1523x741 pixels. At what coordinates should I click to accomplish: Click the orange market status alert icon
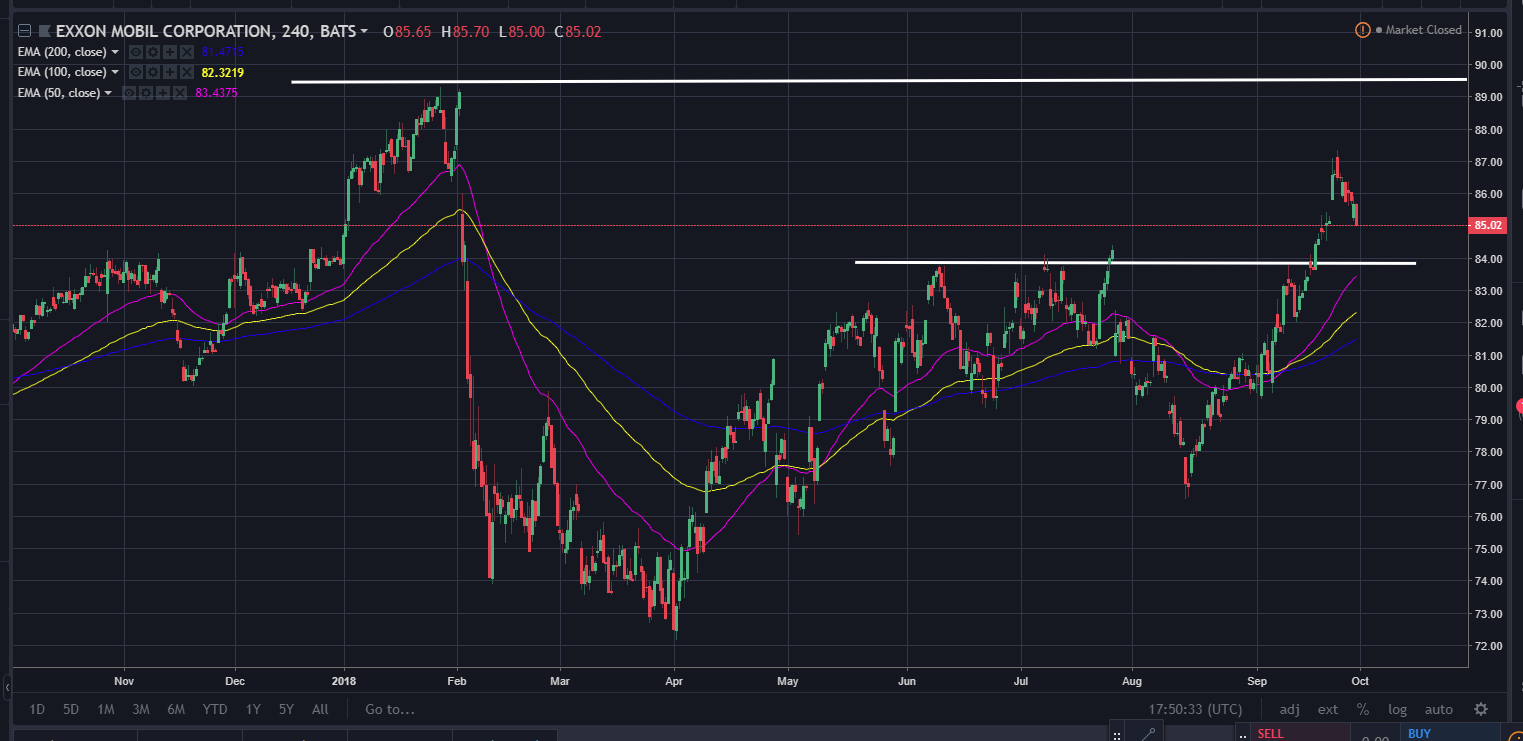tap(1362, 30)
